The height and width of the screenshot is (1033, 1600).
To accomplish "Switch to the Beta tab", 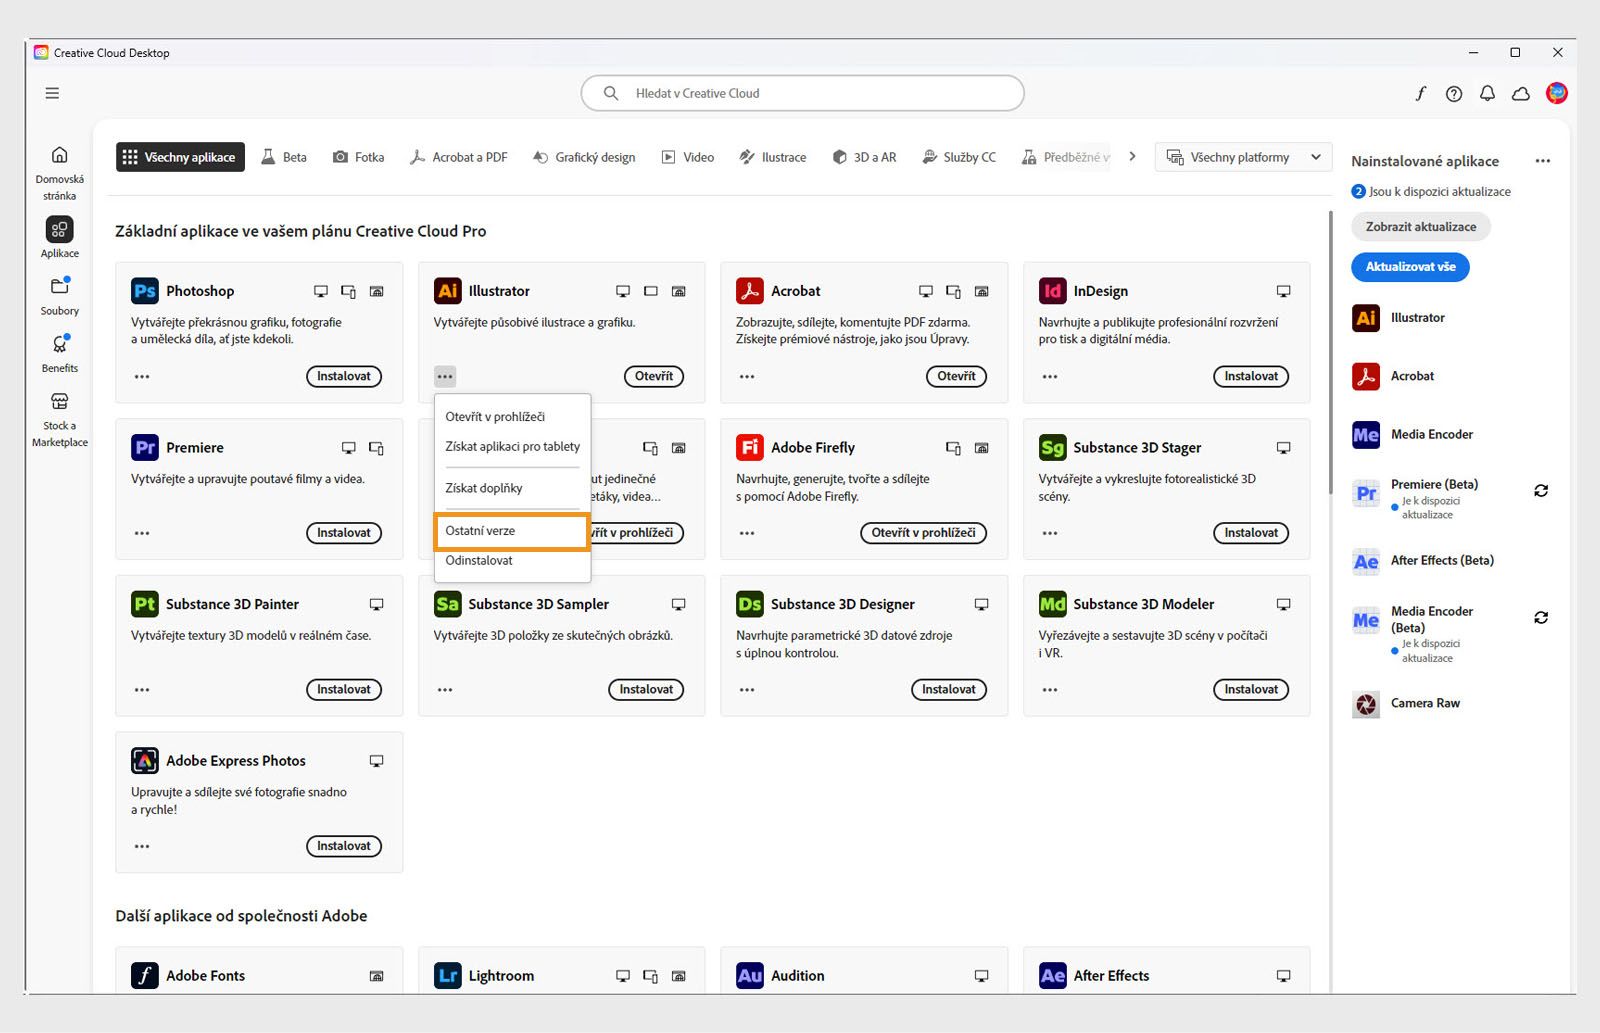I will [284, 157].
